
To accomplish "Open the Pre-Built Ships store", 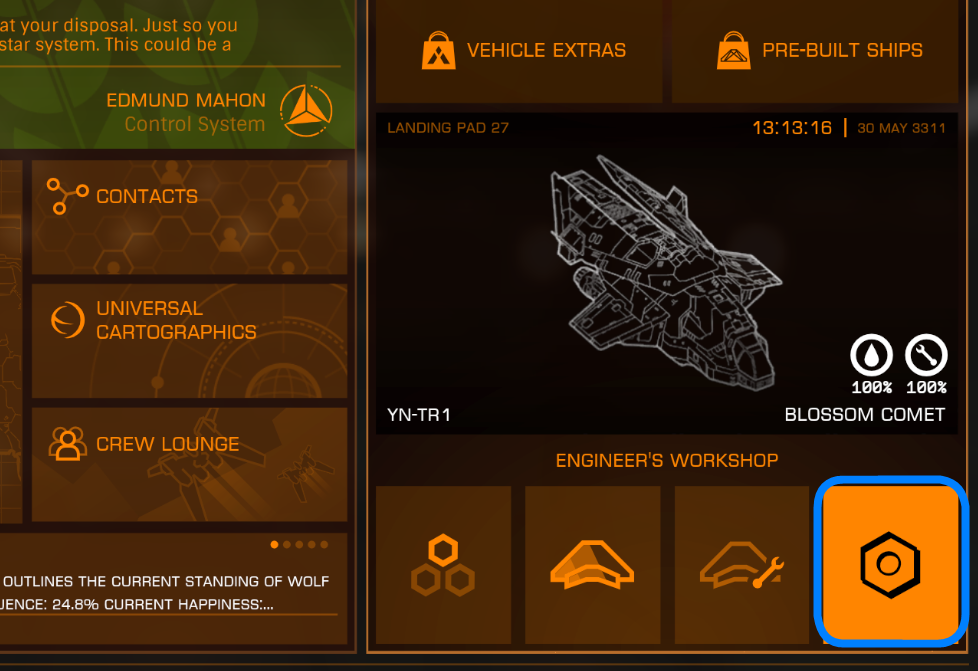I will [x=815, y=51].
